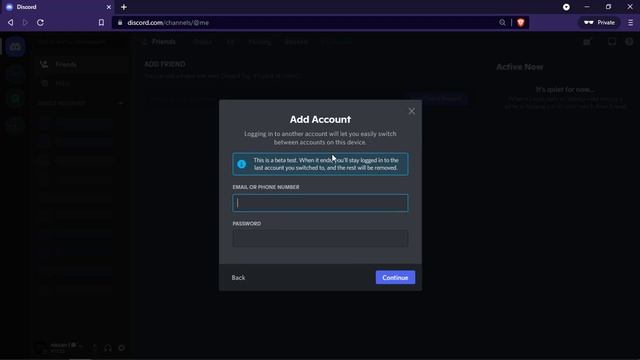Select the Discord browser tab
640x360 pixels.
point(58,7)
